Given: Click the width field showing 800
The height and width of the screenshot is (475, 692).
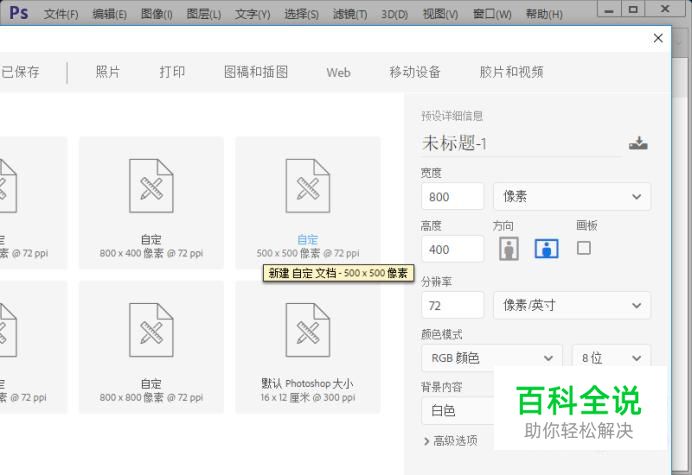Looking at the screenshot, I should point(452,196).
